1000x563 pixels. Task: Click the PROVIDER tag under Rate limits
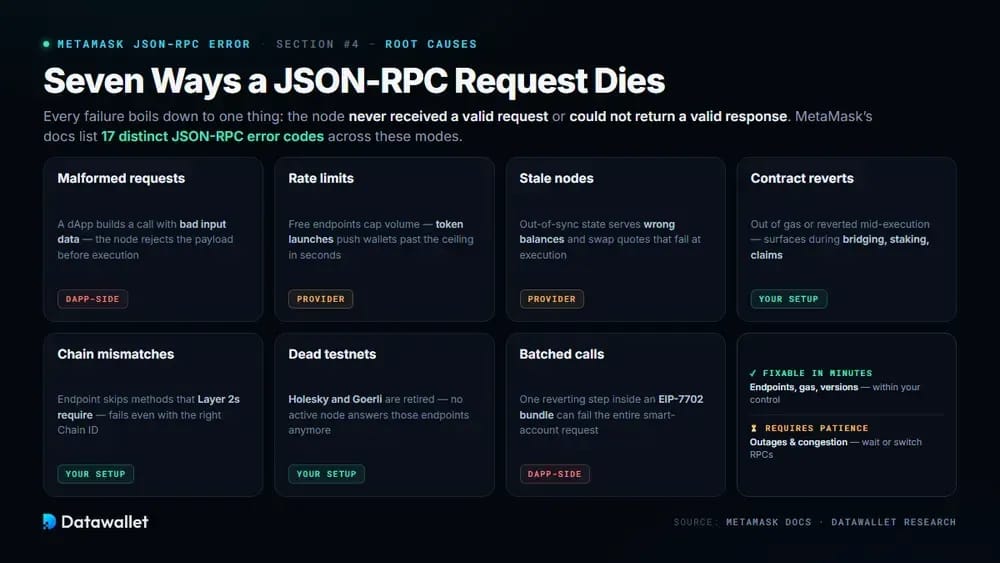point(320,299)
